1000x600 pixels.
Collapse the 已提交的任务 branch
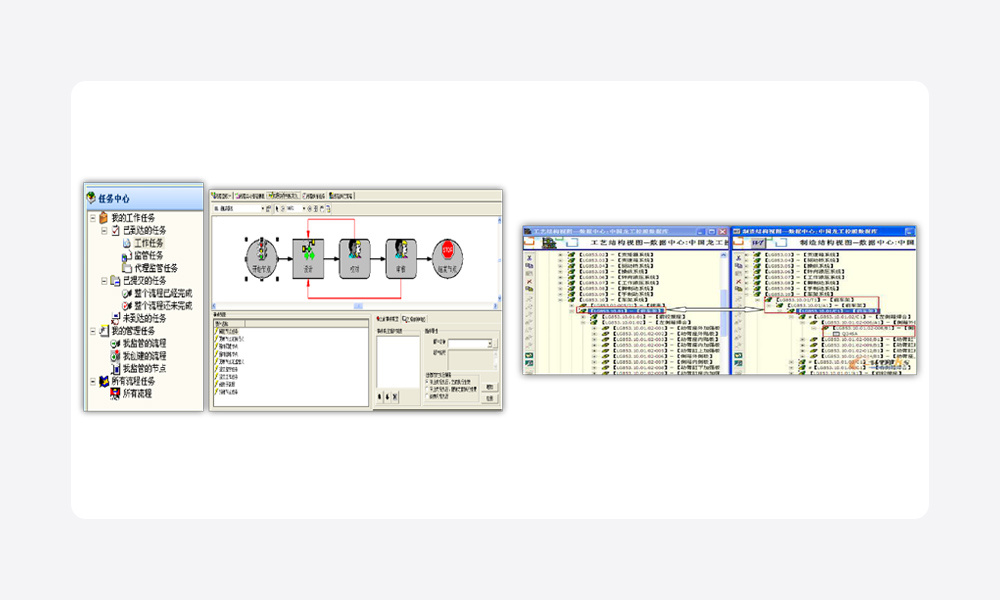[x=104, y=281]
